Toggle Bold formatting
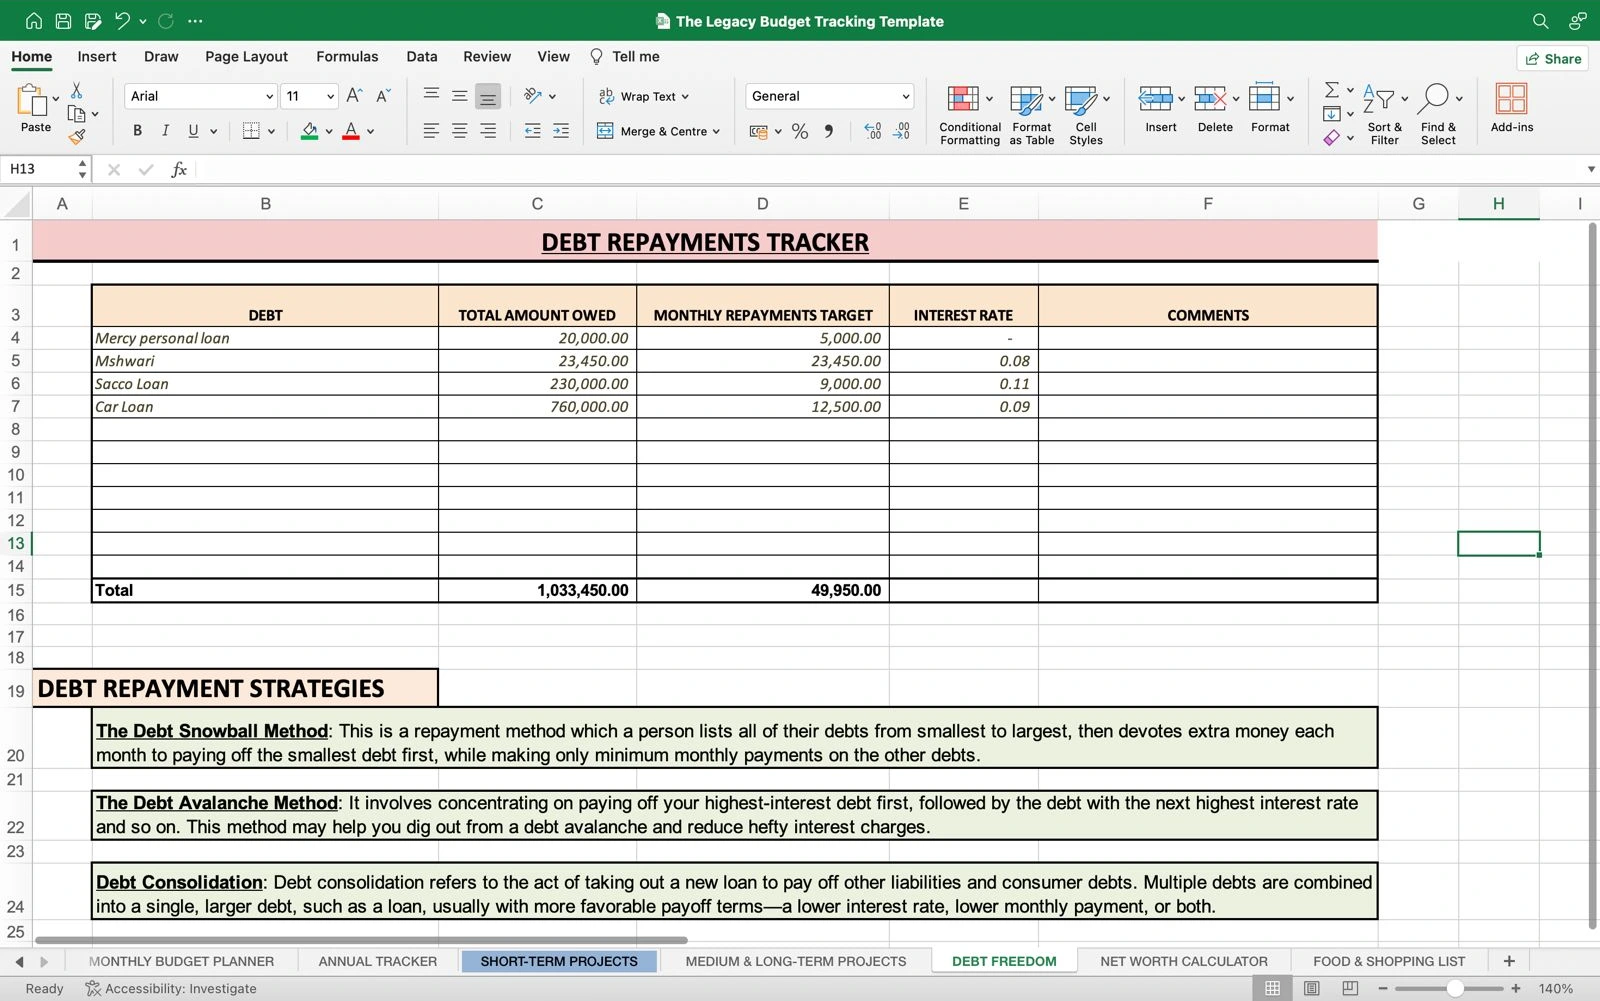The image size is (1600, 1001). click(137, 131)
